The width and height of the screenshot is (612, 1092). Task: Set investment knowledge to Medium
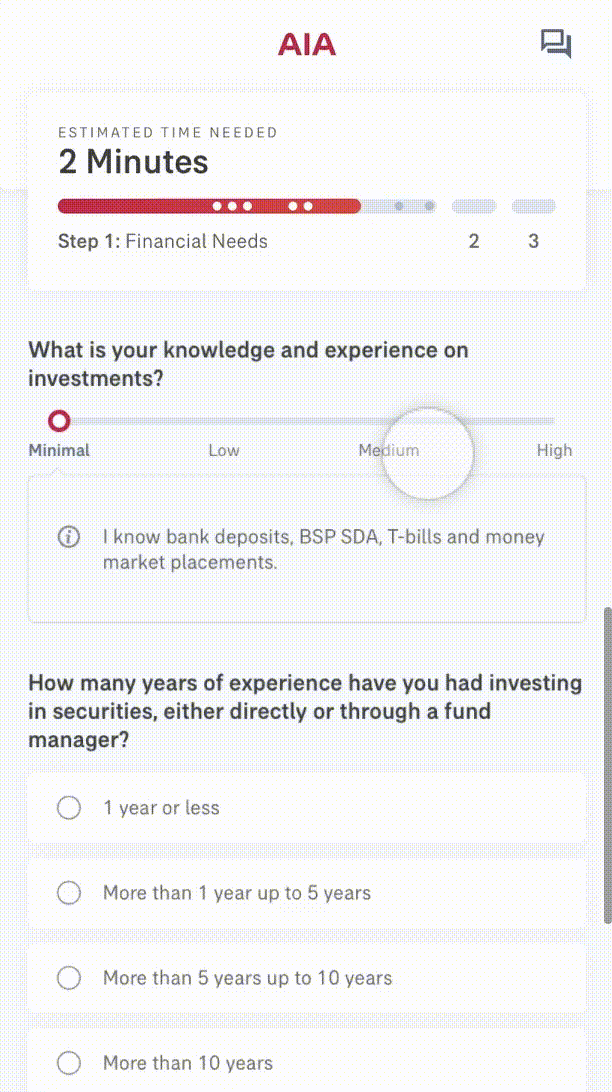coord(389,421)
